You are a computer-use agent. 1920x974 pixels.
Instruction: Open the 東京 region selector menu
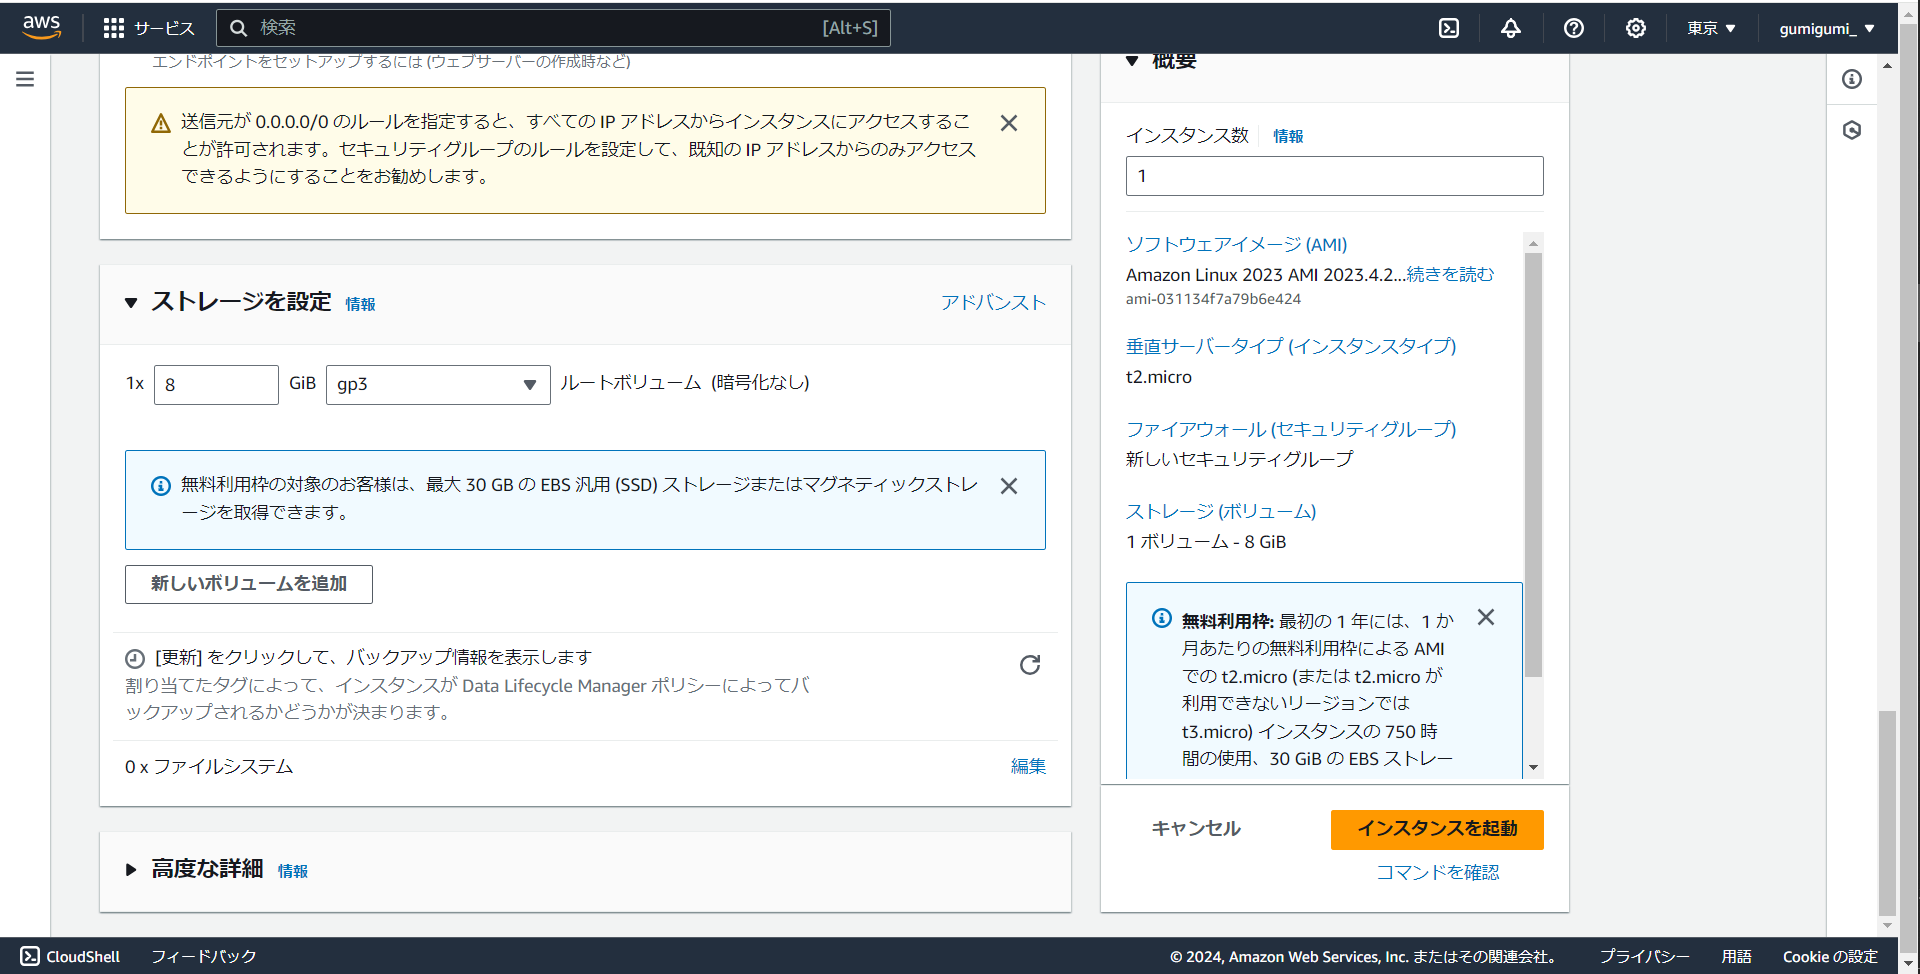tap(1710, 27)
